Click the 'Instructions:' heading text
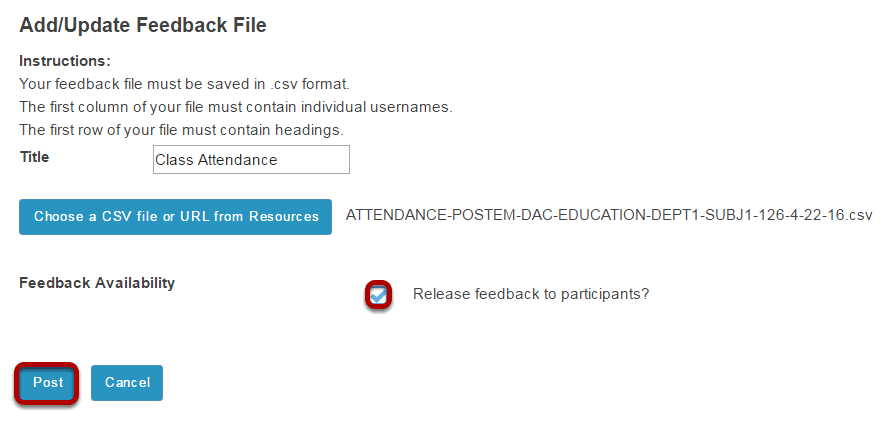 pyautogui.click(x=65, y=61)
